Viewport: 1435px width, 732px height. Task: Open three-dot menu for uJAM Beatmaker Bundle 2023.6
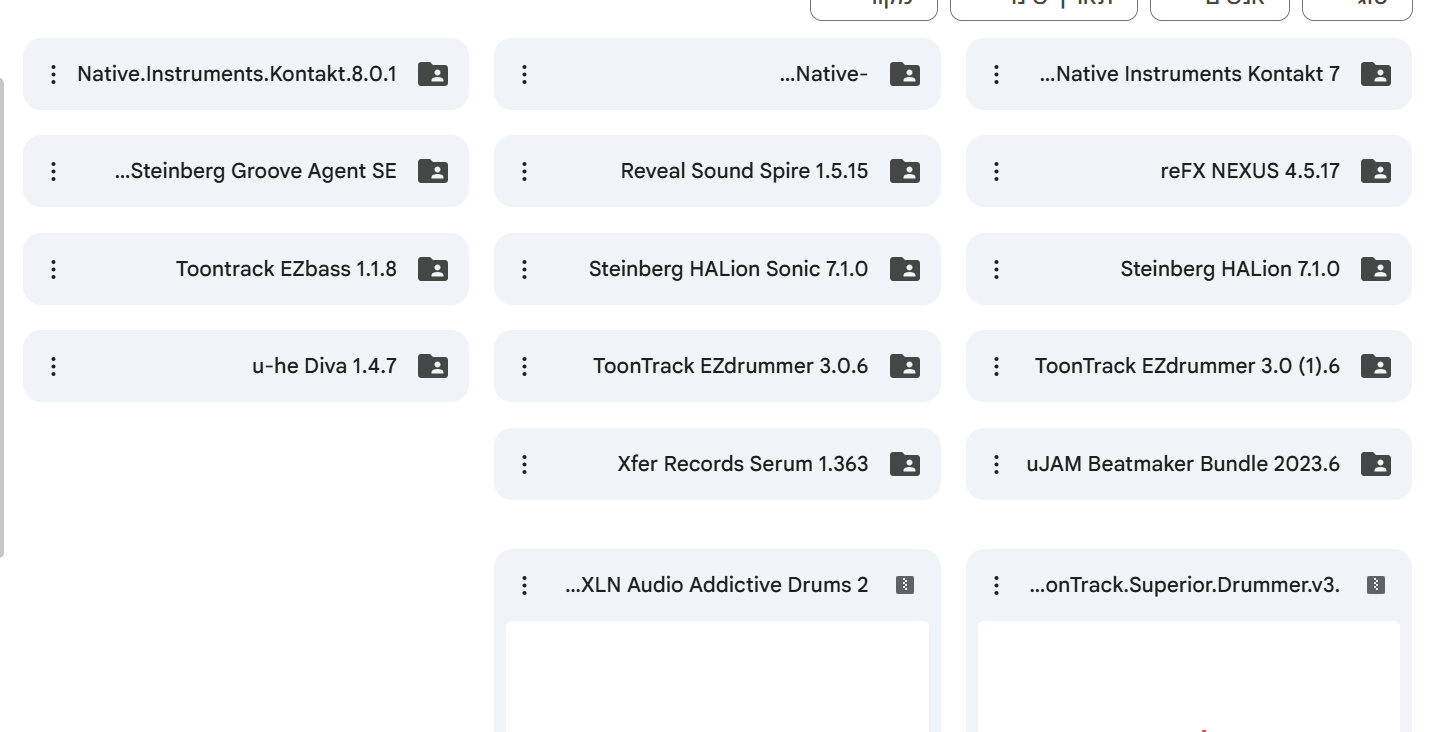click(996, 464)
